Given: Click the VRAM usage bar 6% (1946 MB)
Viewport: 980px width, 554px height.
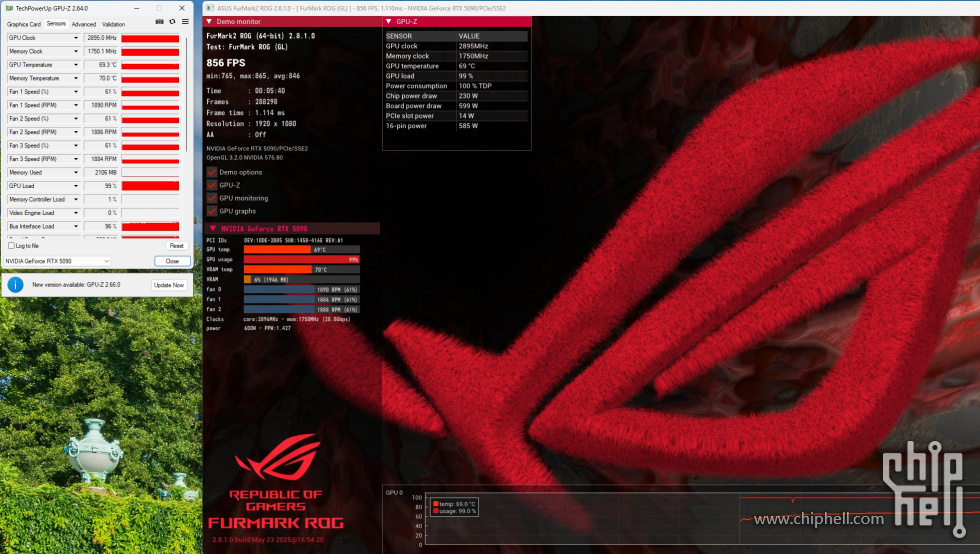Looking at the screenshot, I should 301,280.
